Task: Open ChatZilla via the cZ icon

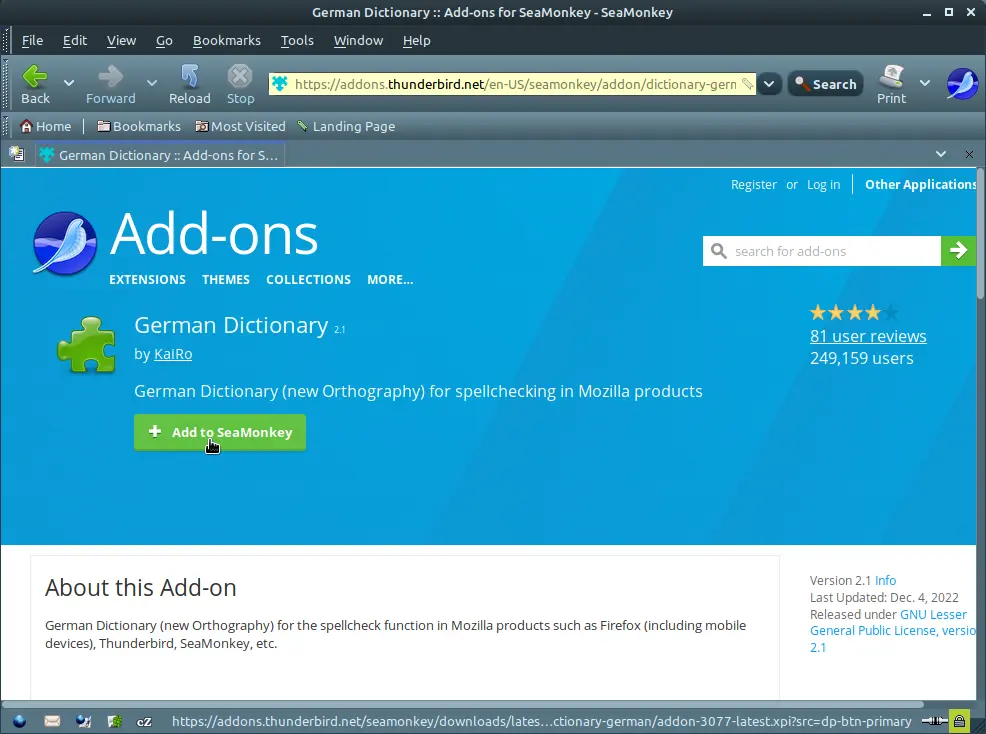Action: 145,720
